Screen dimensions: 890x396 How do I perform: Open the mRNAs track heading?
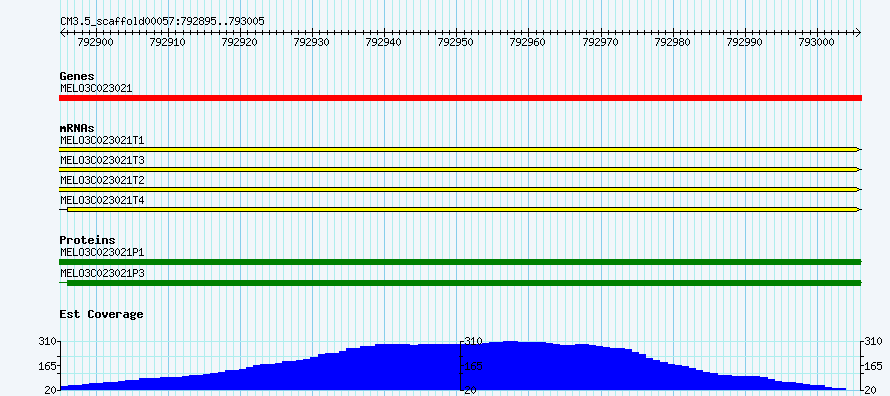point(77,128)
